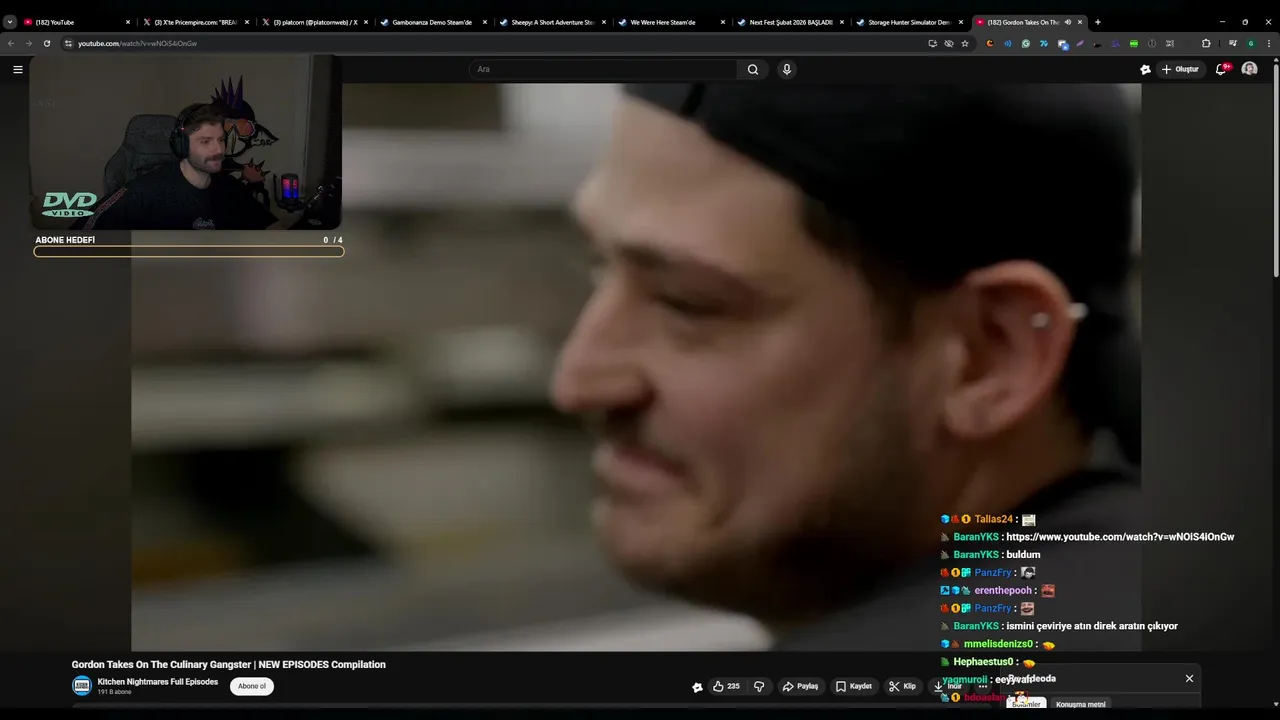The image size is (1280, 720).
Task: Go forward in browser history
Action: 28,43
